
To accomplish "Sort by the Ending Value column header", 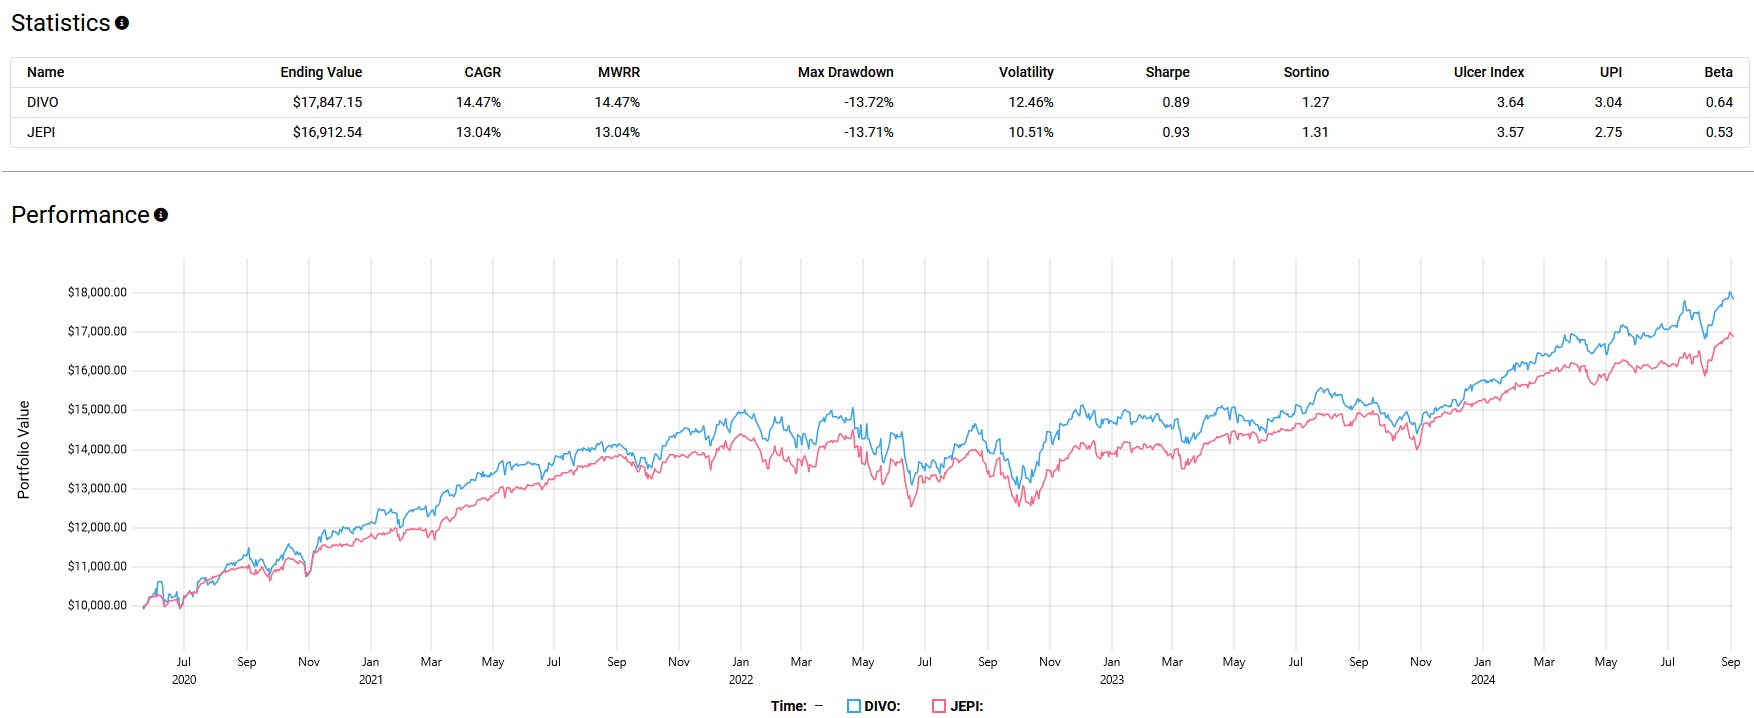I will pos(321,72).
